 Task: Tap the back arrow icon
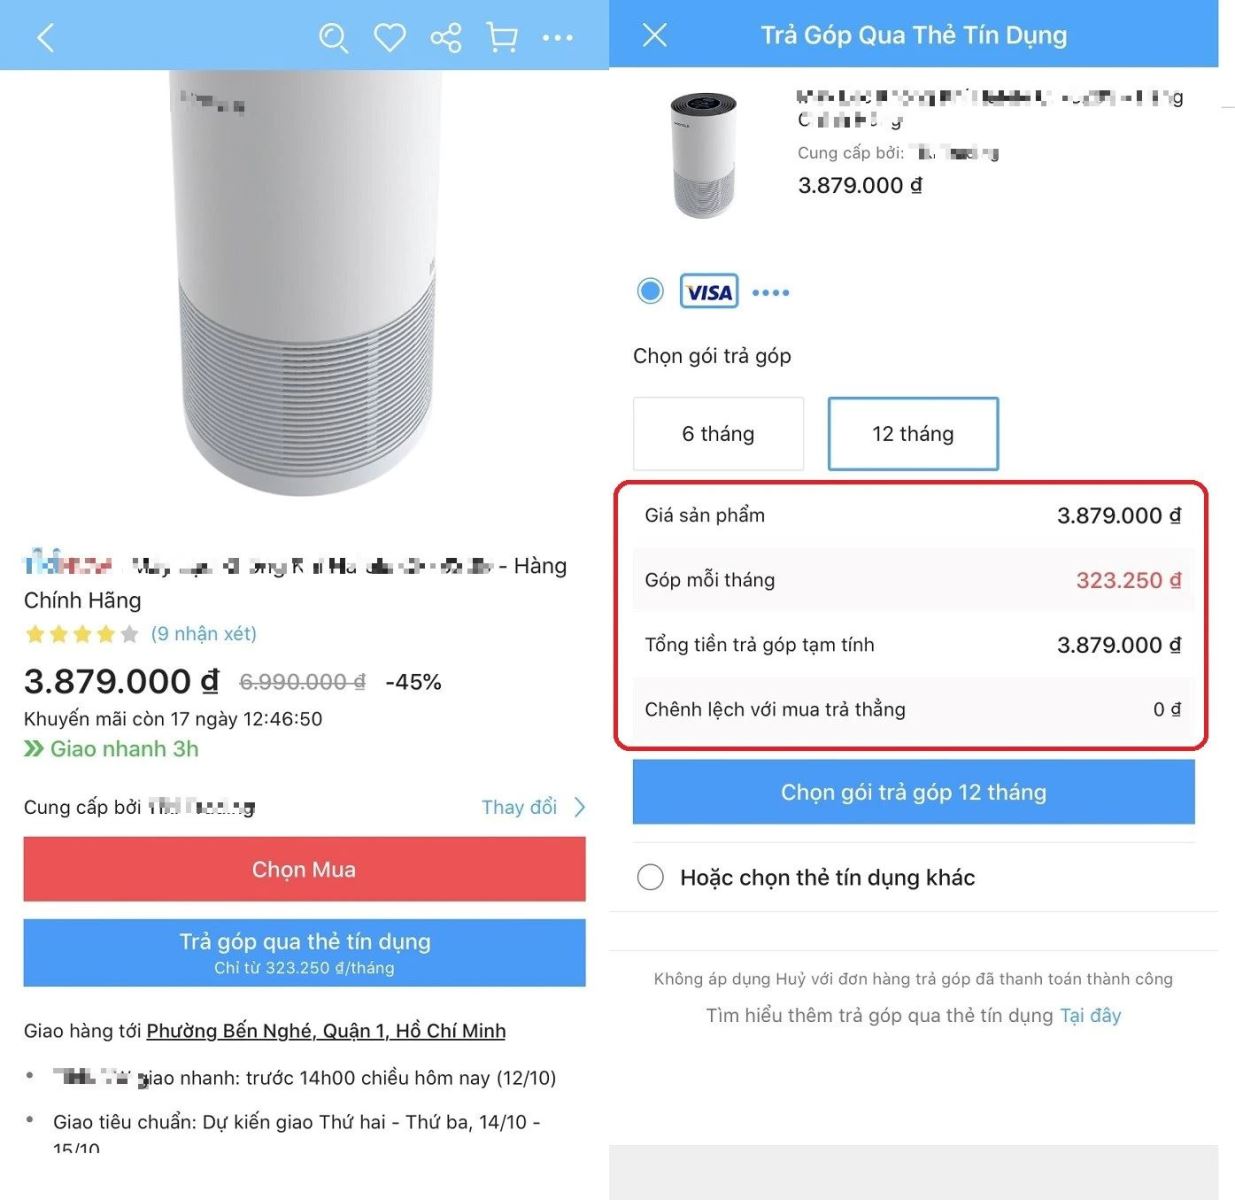[45, 38]
